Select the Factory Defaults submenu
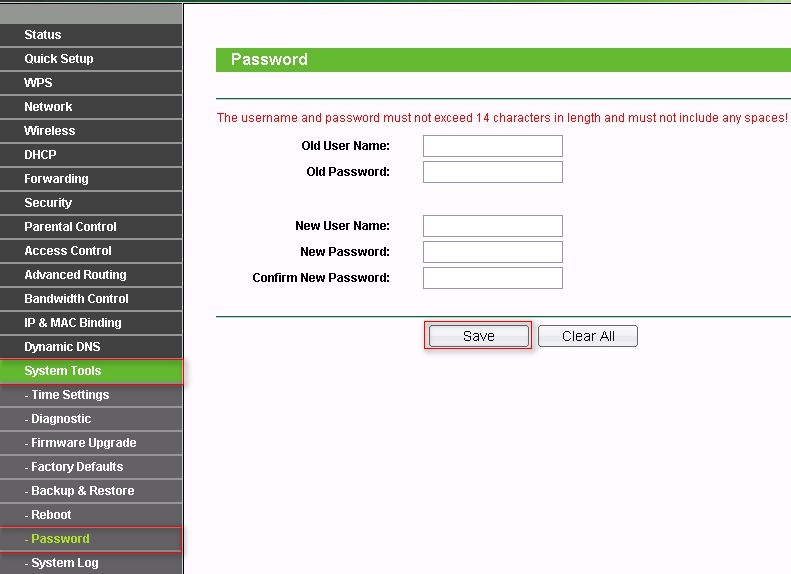This screenshot has height=574, width=791. (91, 467)
